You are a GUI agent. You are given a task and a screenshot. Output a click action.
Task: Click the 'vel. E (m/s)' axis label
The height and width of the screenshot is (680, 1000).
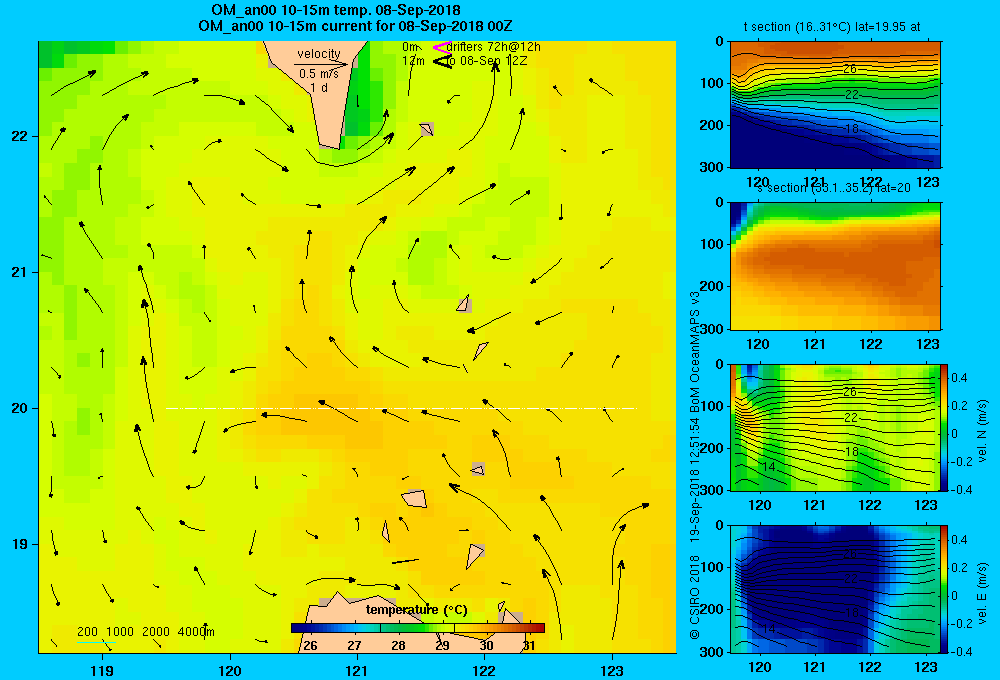pos(983,592)
